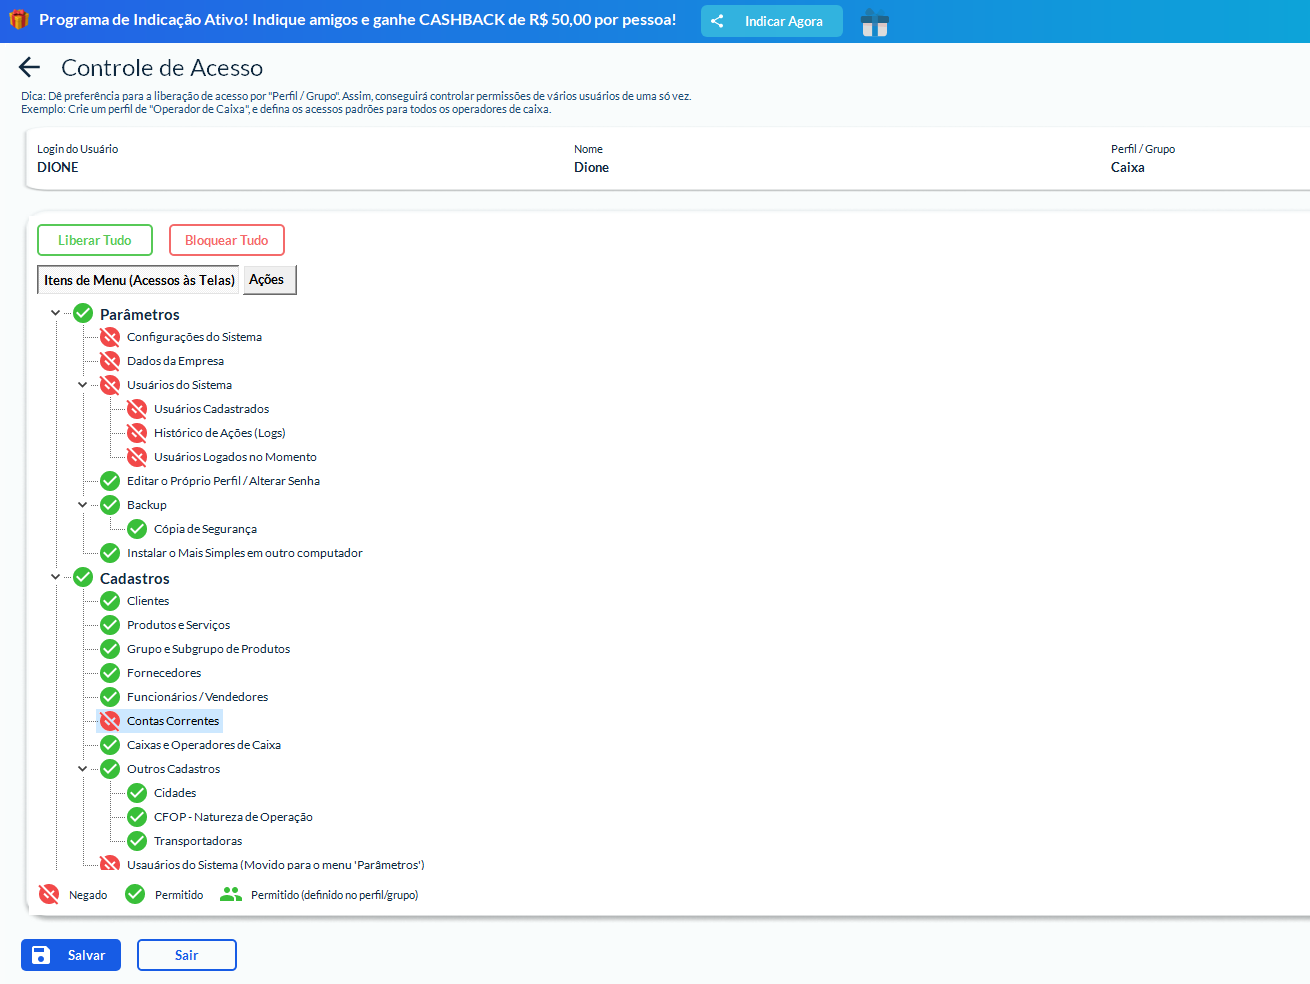Switch to the Ações tab
This screenshot has width=1310, height=984.
[x=267, y=280]
